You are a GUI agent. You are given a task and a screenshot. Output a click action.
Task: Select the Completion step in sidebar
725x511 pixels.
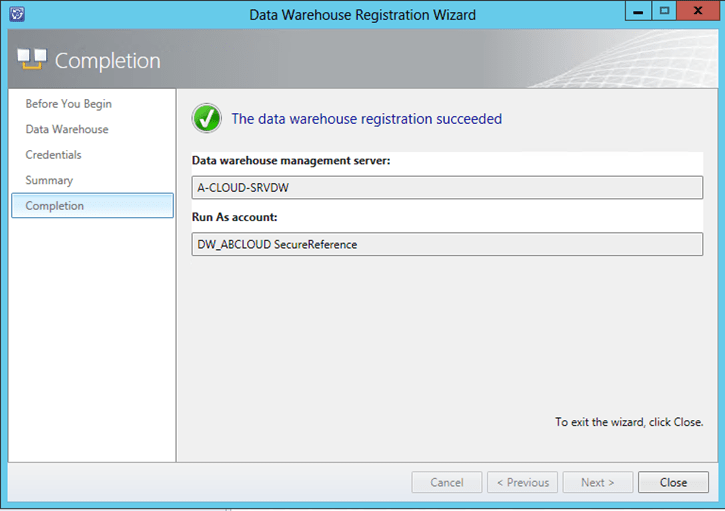point(55,206)
